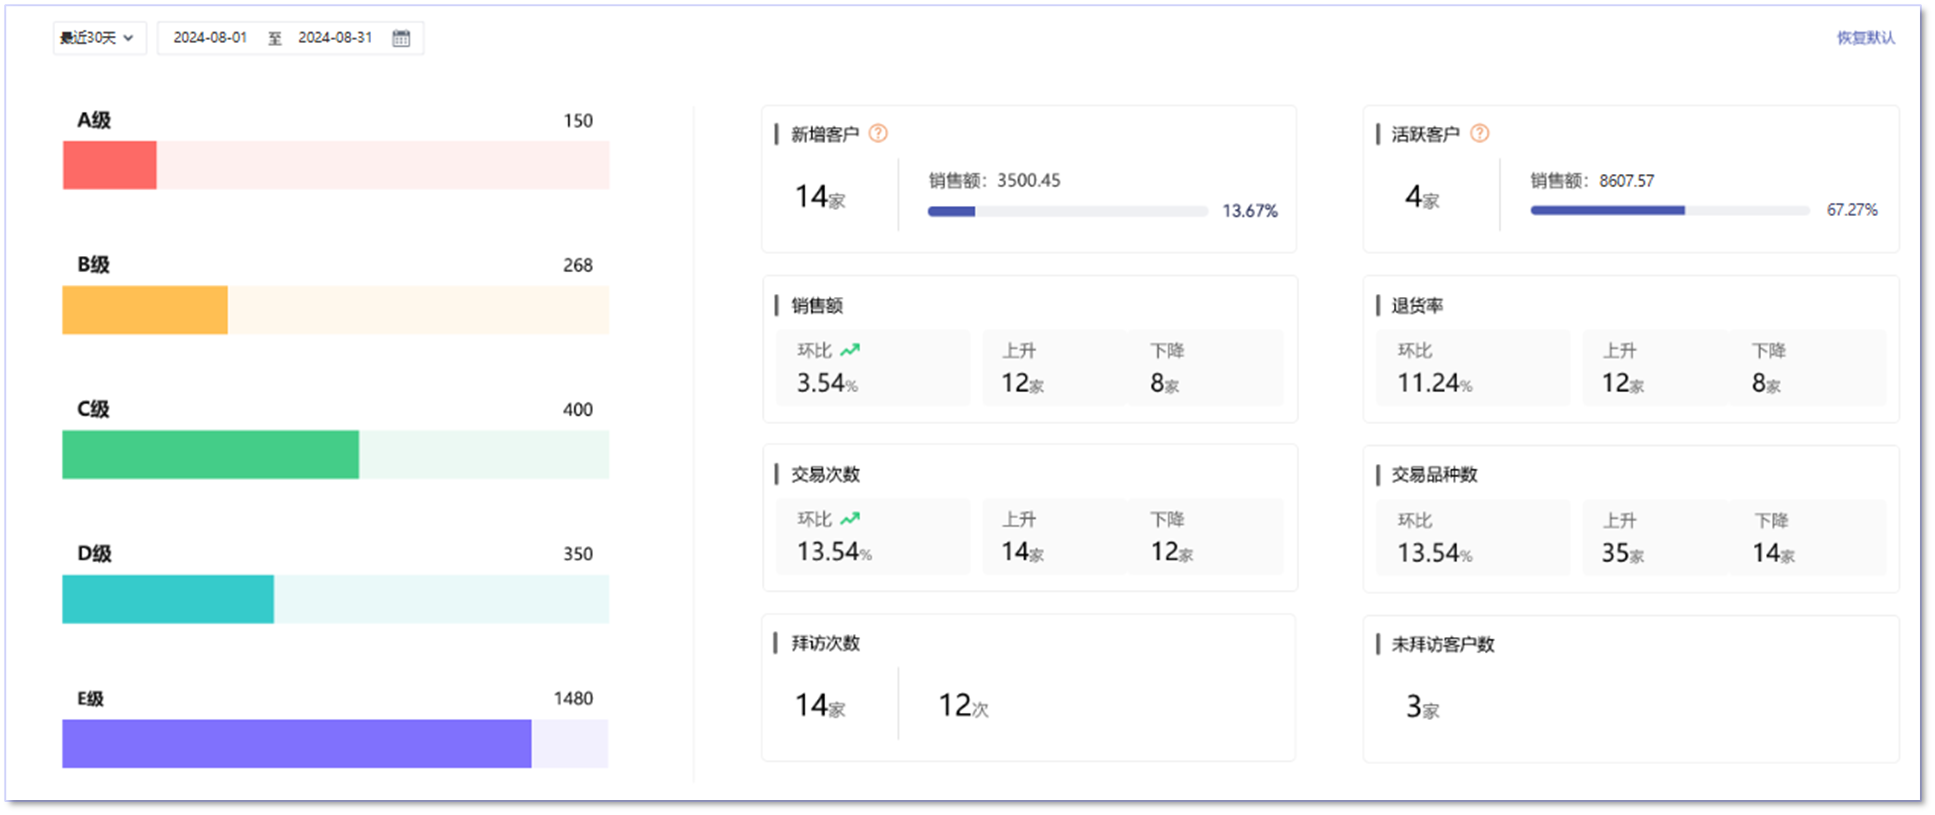Image resolution: width=1935 pixels, height=815 pixels.
Task: Click the 12次 value in 拜访次数 card
Action: 962,706
